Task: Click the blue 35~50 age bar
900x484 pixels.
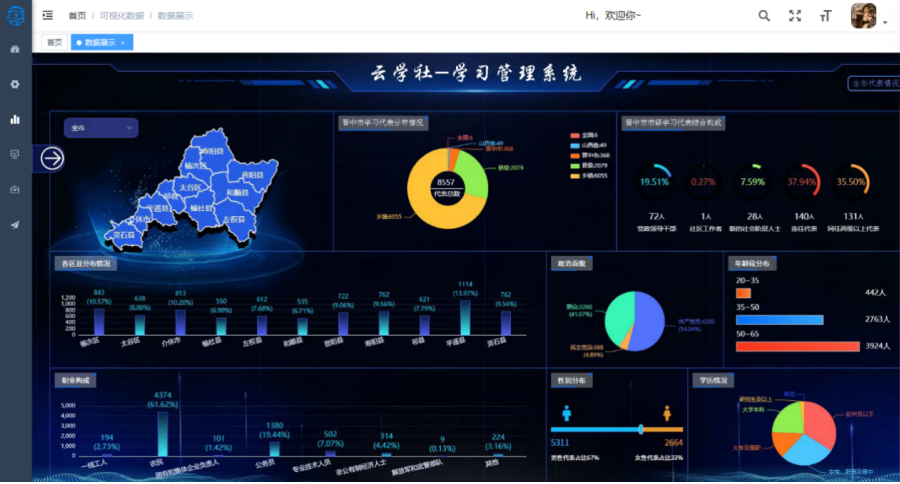Action: click(780, 320)
